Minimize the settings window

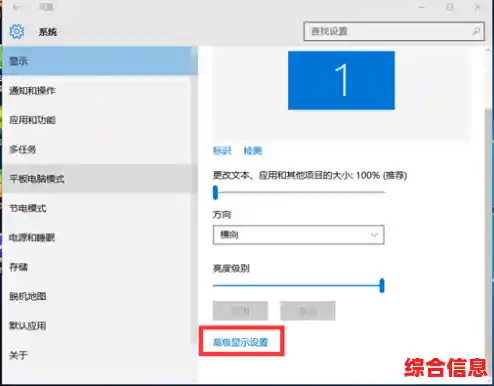point(422,7)
